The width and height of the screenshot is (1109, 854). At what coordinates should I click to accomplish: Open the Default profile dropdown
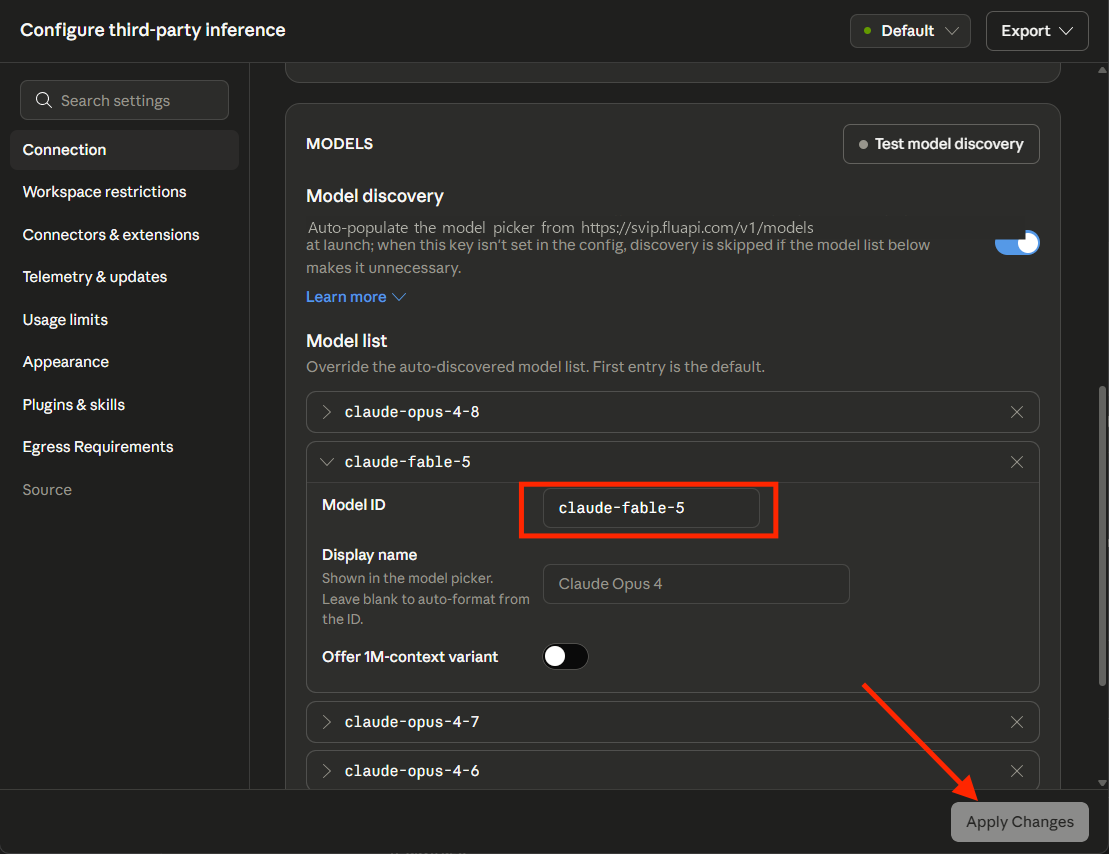tap(910, 31)
